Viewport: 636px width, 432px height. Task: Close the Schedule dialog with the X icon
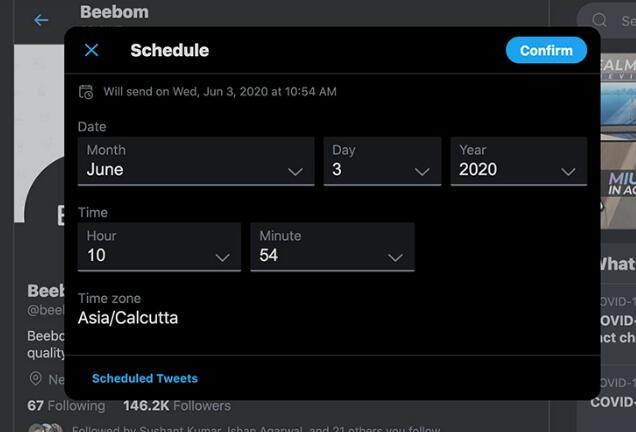[91, 50]
